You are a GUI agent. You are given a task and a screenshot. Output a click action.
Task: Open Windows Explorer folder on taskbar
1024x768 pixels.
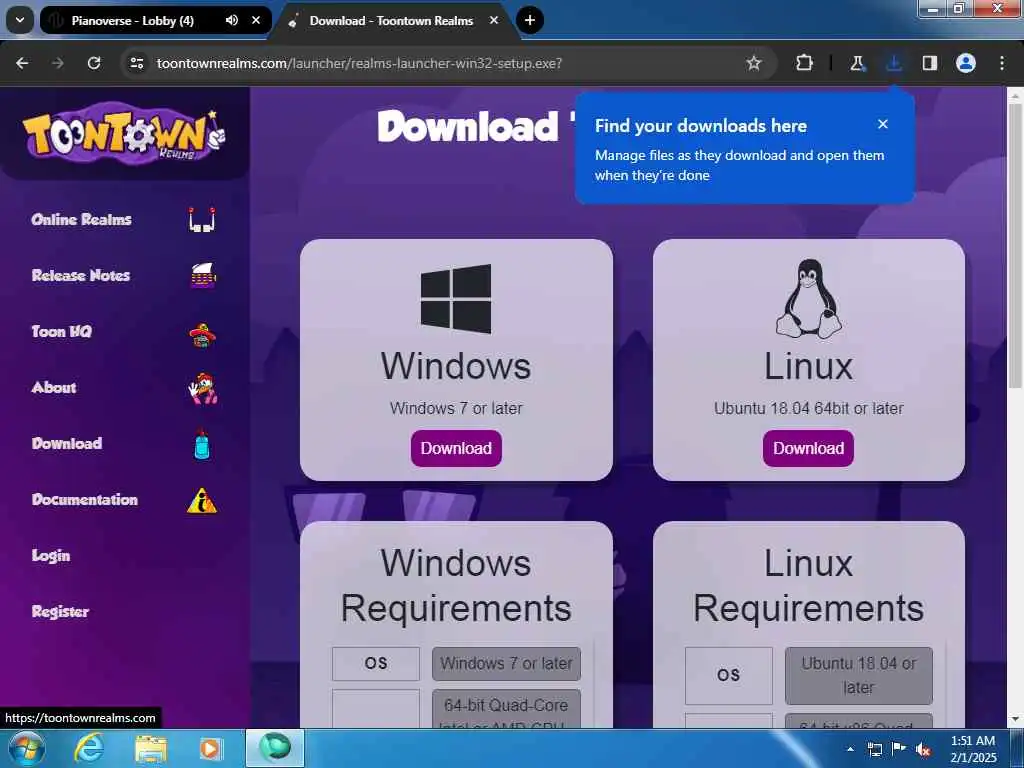(151, 749)
